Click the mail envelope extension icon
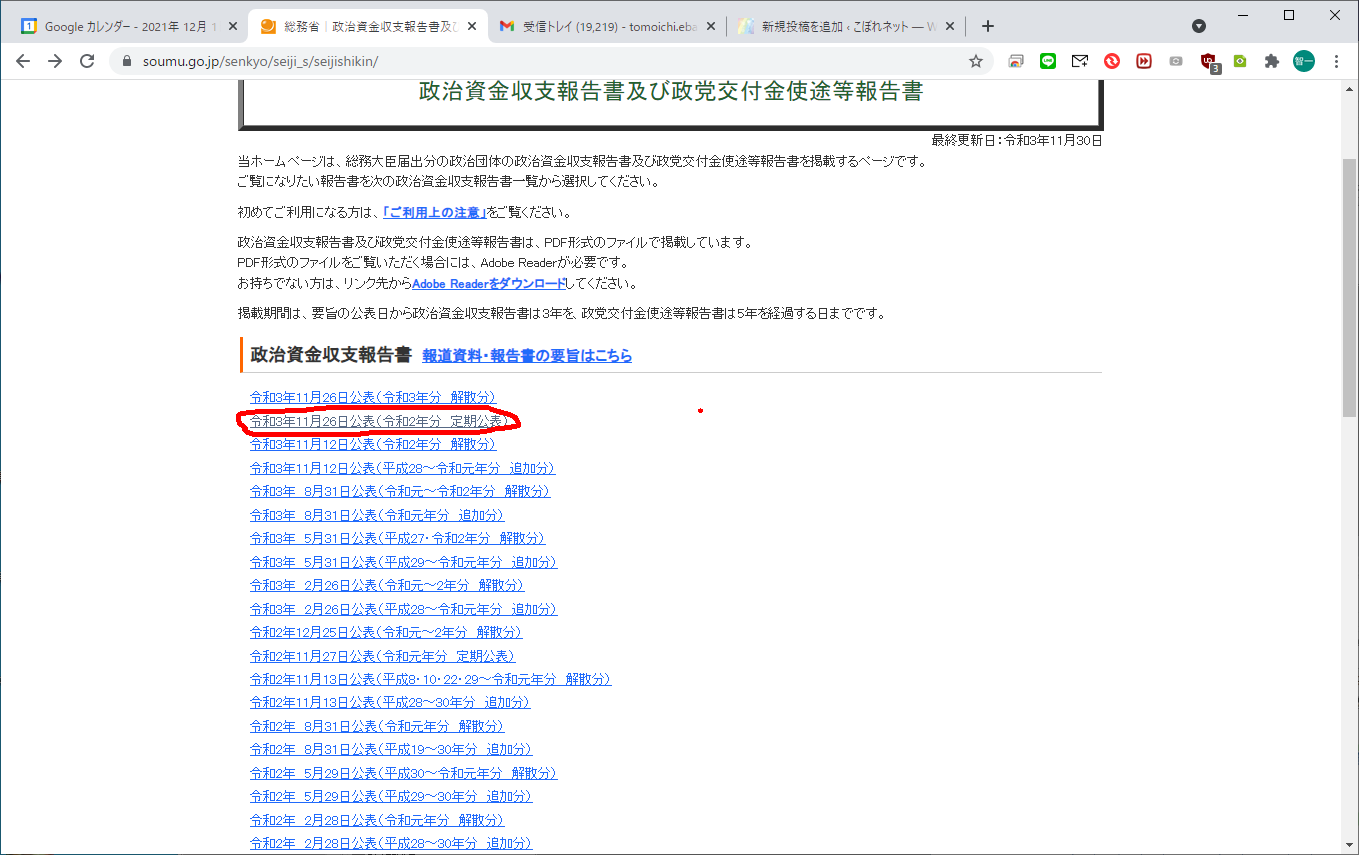This screenshot has height=855, width=1359. tap(1080, 61)
